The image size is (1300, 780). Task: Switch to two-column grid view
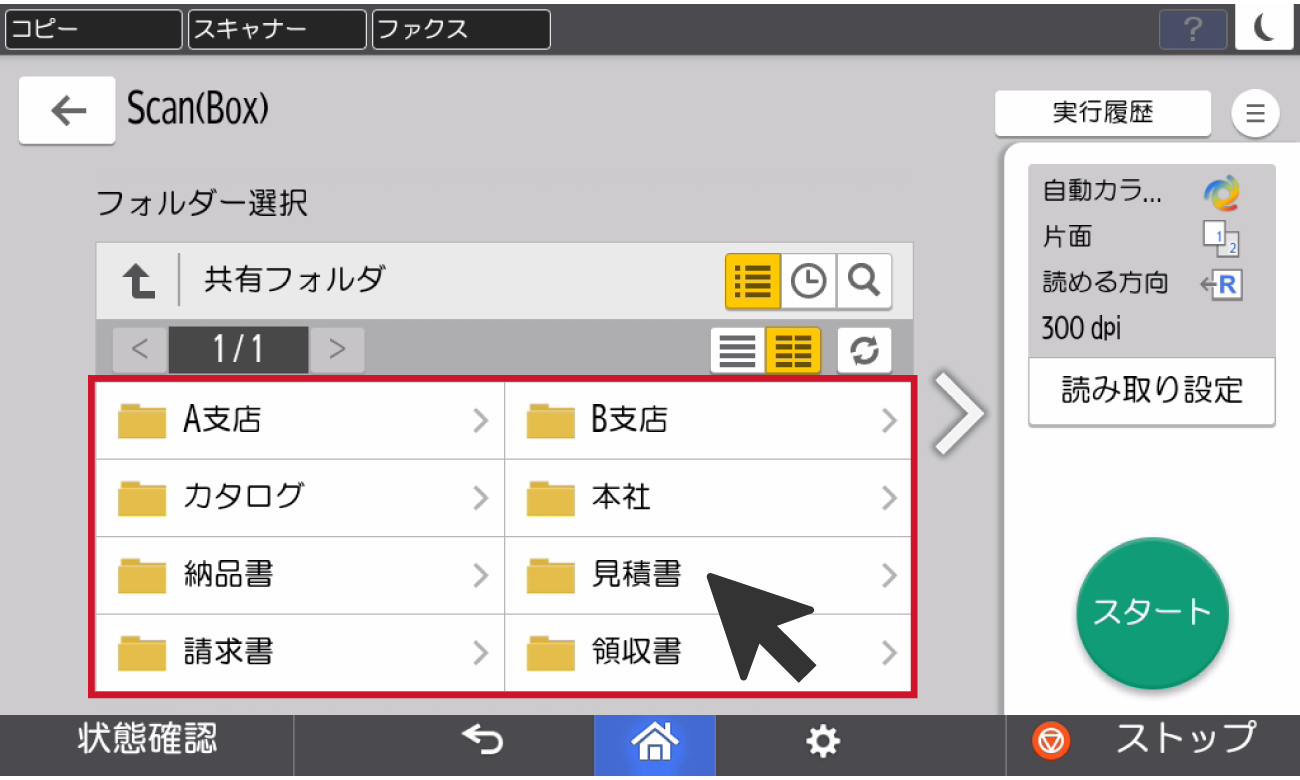coord(793,350)
